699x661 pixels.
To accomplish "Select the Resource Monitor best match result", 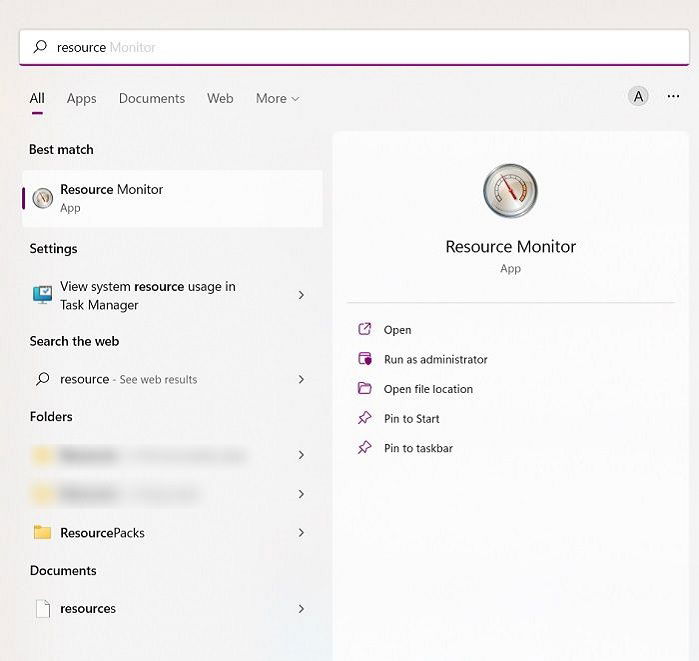I will [173, 198].
